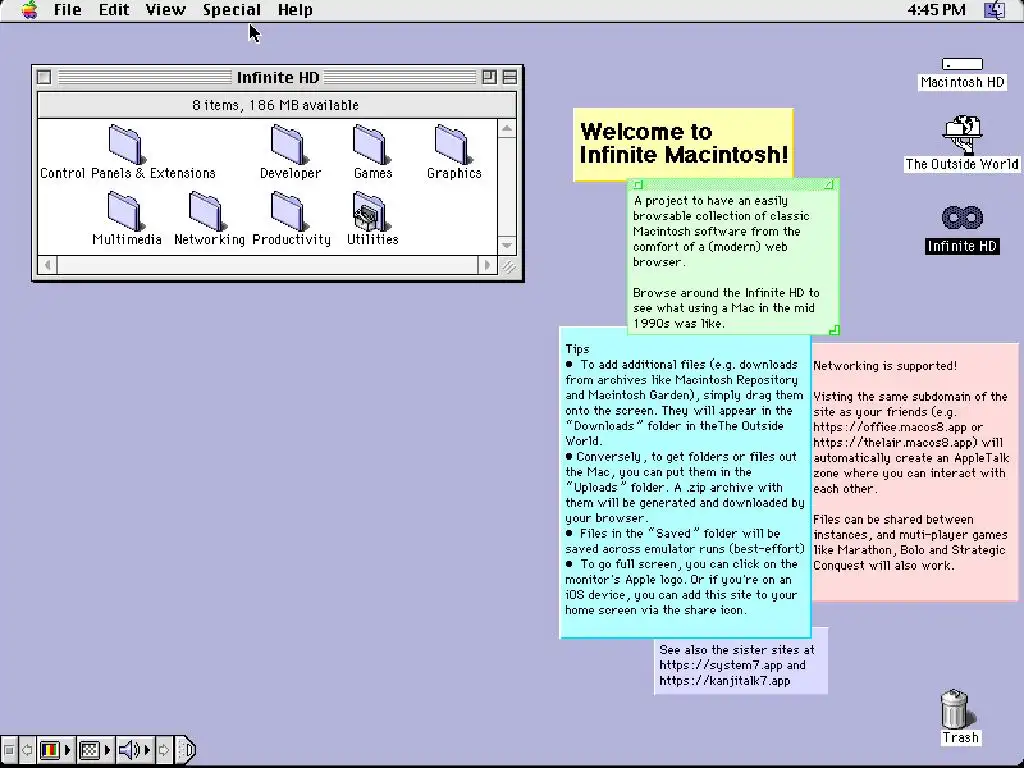Open the Graphics folder

coord(452,144)
